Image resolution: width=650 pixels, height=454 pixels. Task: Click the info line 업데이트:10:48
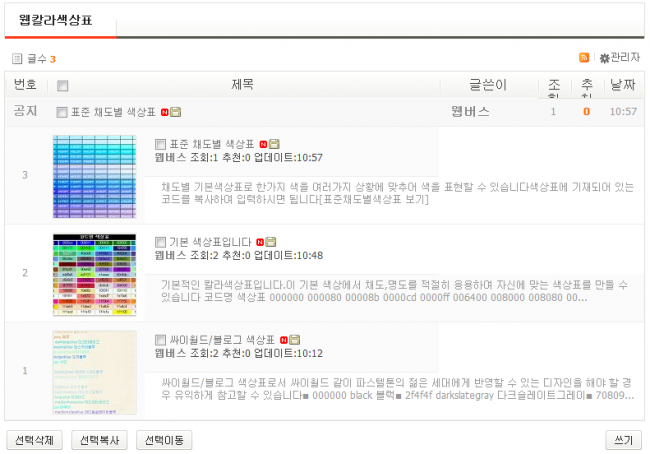coord(288,255)
